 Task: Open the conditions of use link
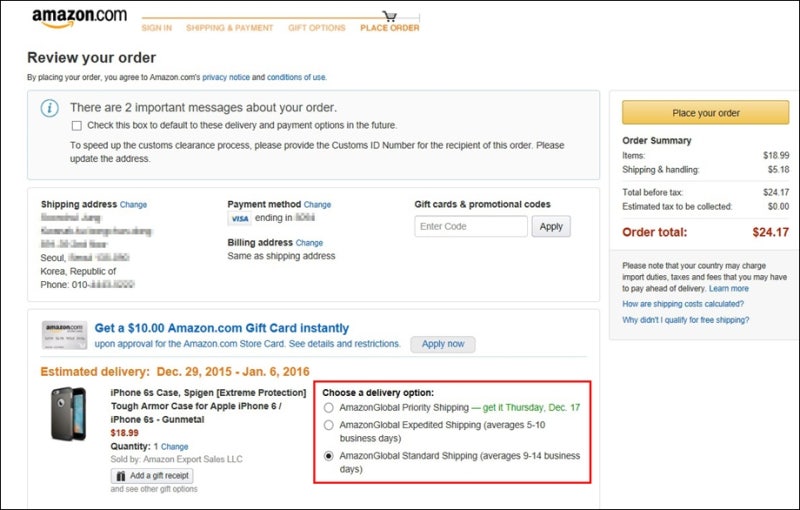[x=296, y=78]
